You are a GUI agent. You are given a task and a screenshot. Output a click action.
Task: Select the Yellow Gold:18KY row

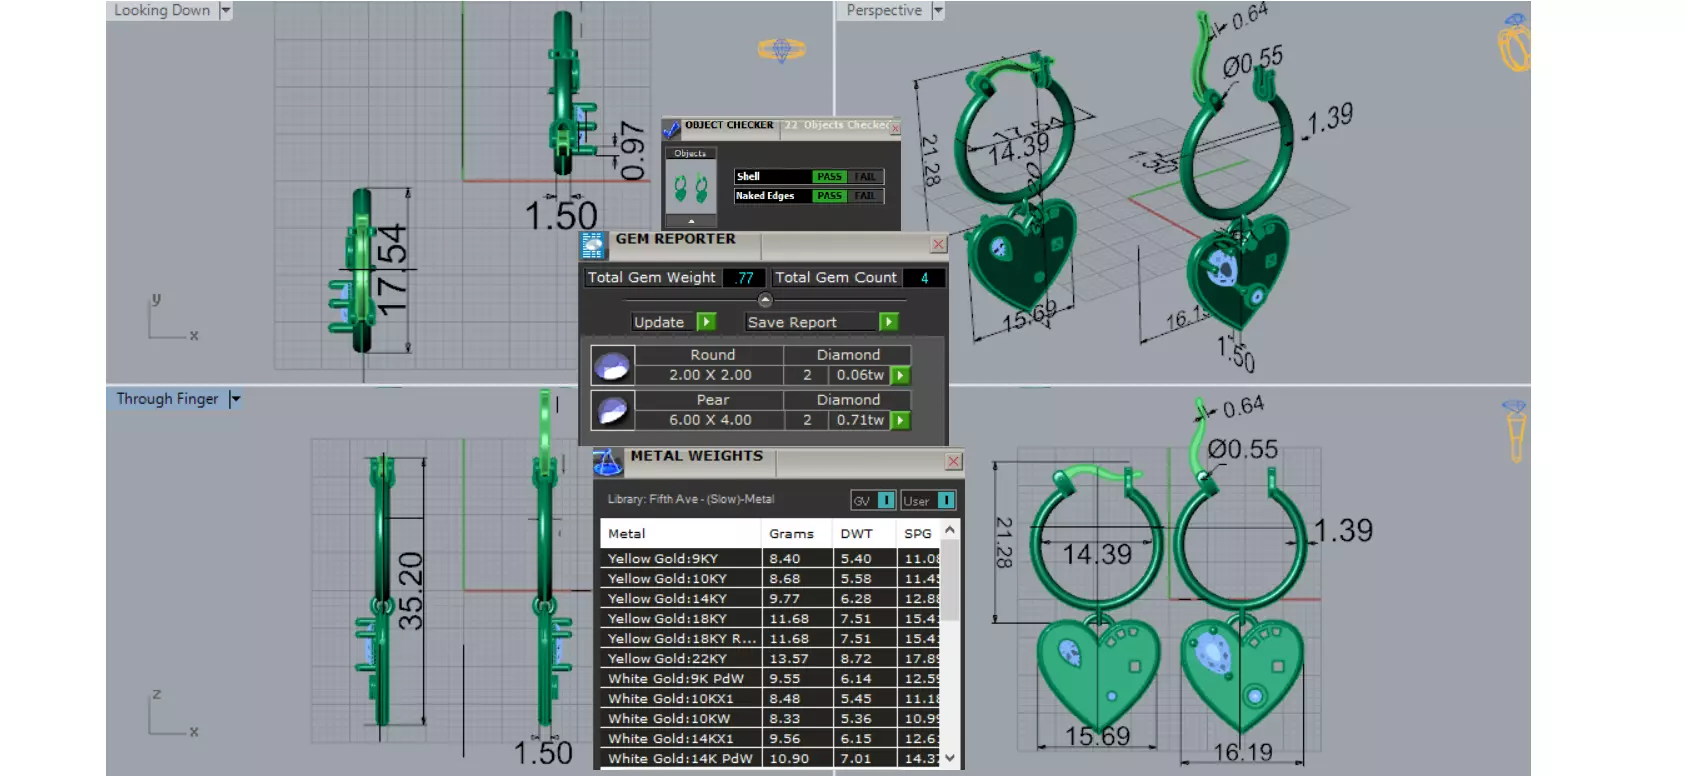(x=770, y=619)
